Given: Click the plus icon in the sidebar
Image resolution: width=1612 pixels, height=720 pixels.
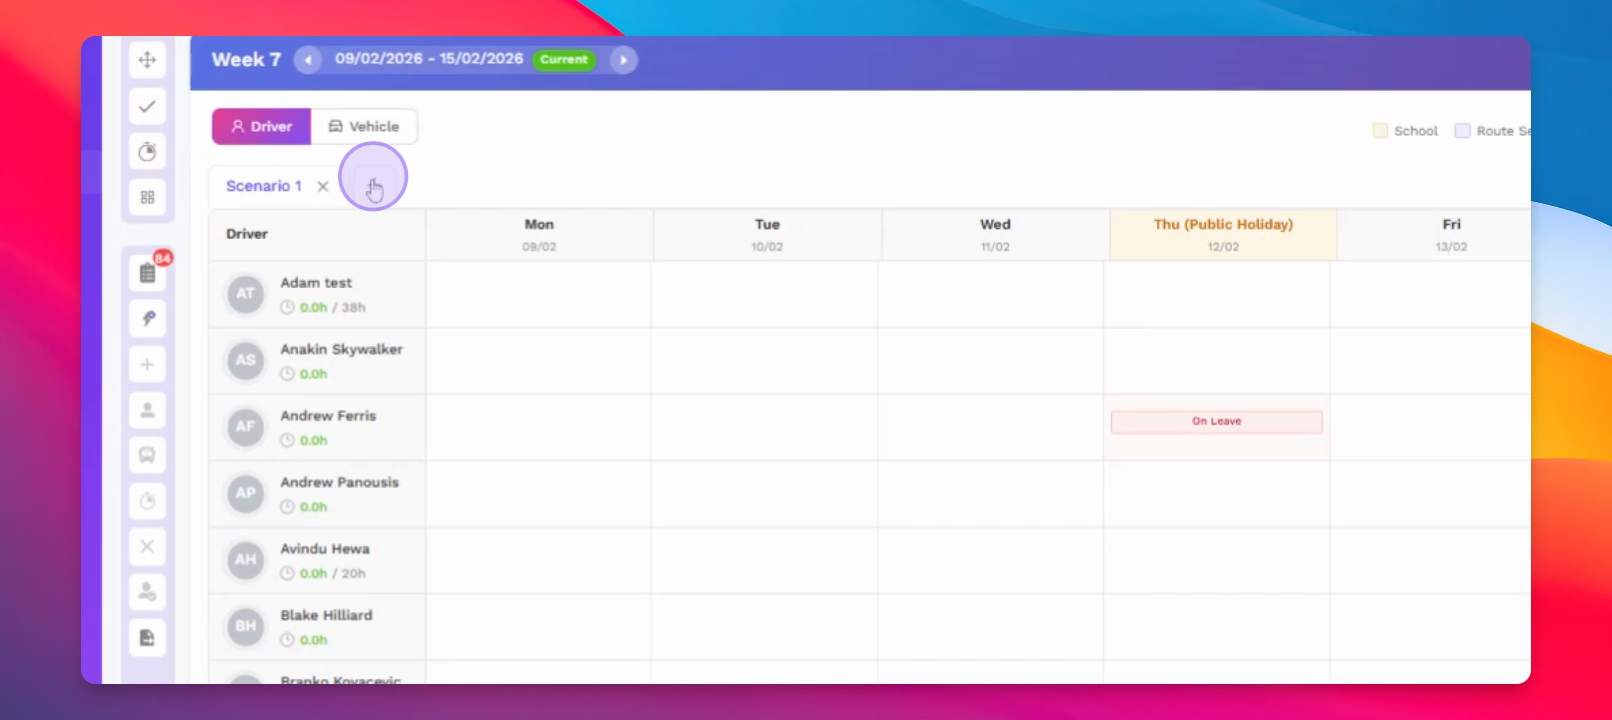Looking at the screenshot, I should [147, 364].
